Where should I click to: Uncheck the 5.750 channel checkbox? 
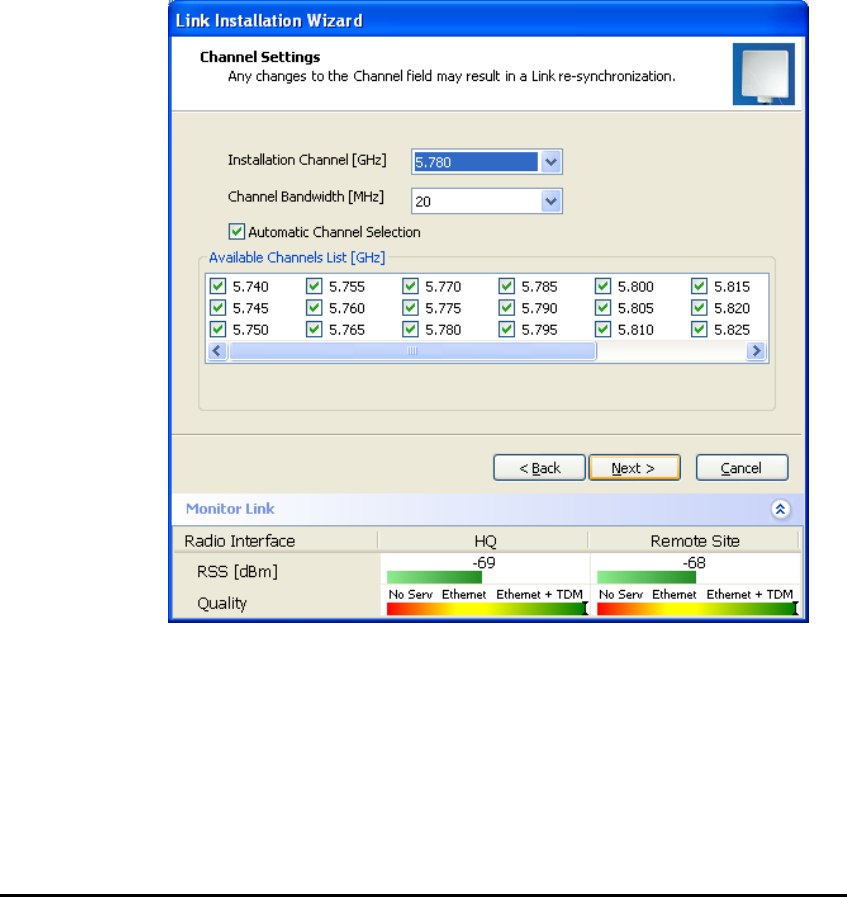pyautogui.click(x=218, y=330)
